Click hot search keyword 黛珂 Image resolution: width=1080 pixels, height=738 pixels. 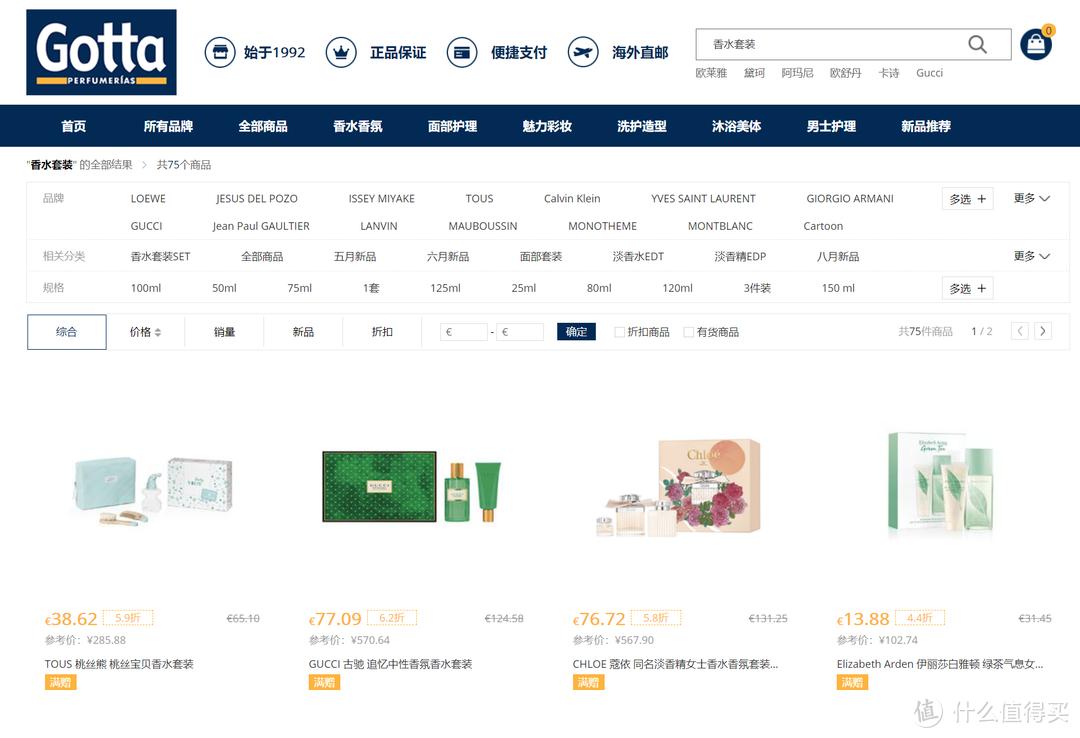coord(754,73)
